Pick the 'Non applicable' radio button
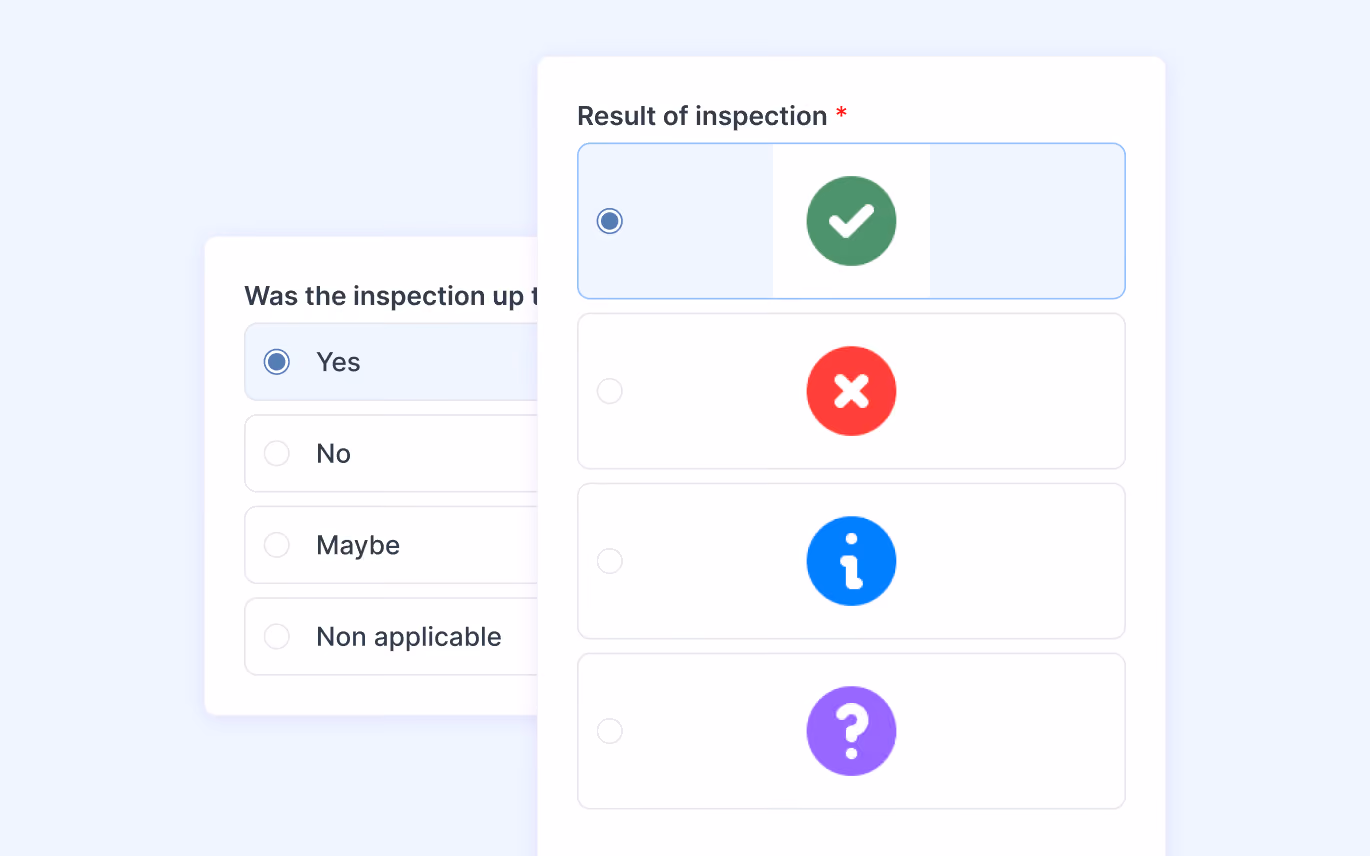The height and width of the screenshot is (856, 1370). point(277,636)
